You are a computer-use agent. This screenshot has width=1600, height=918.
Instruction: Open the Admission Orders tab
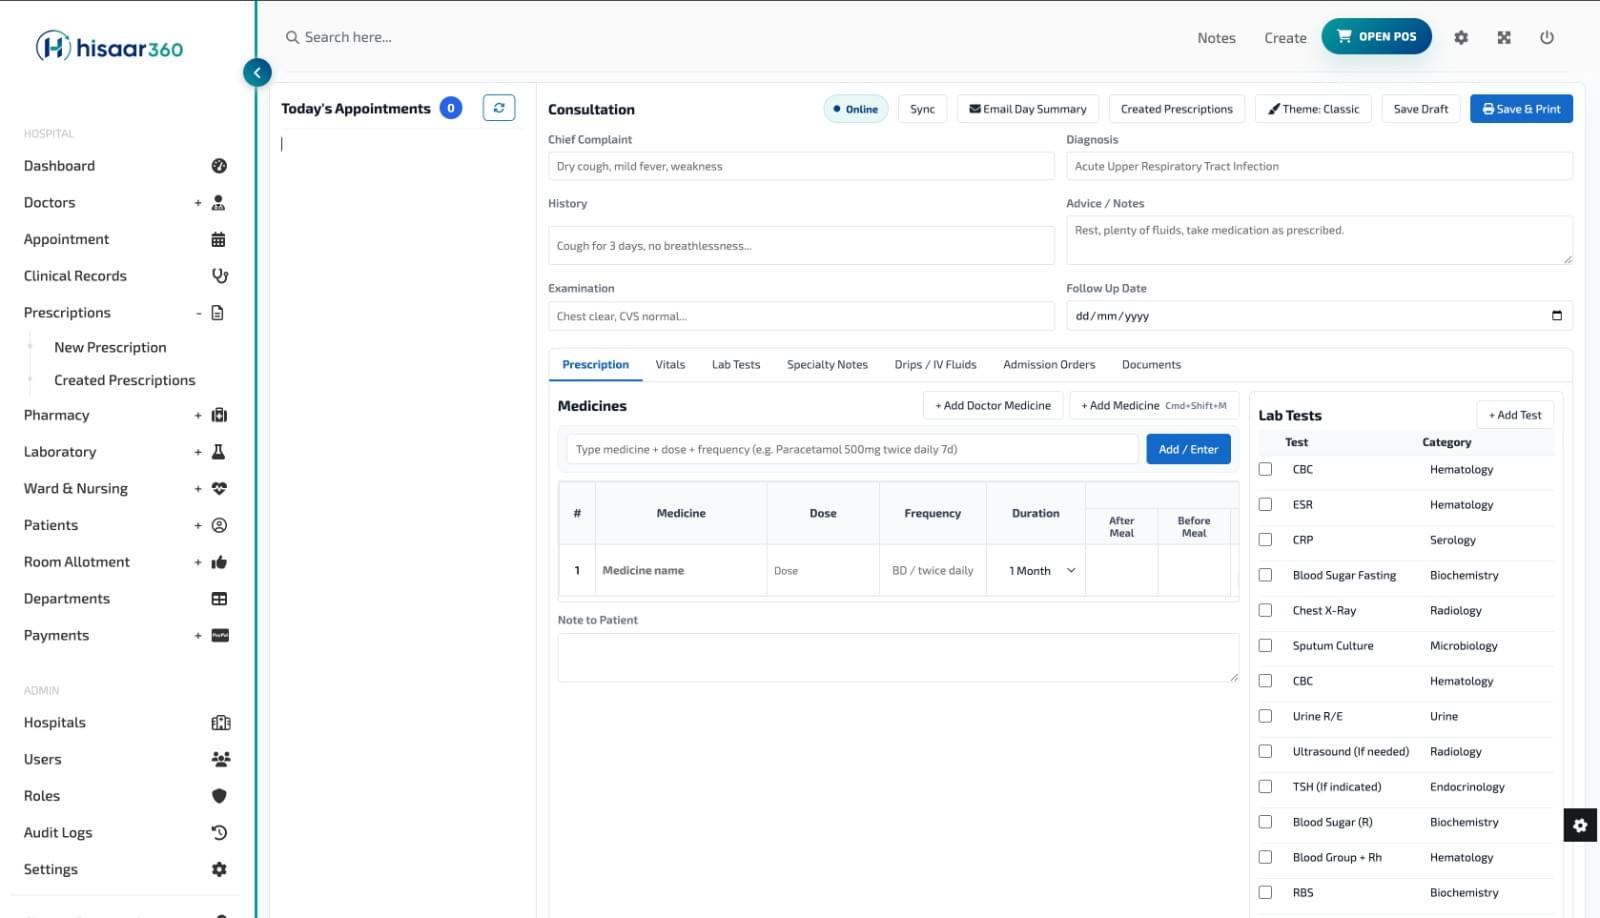point(1049,365)
